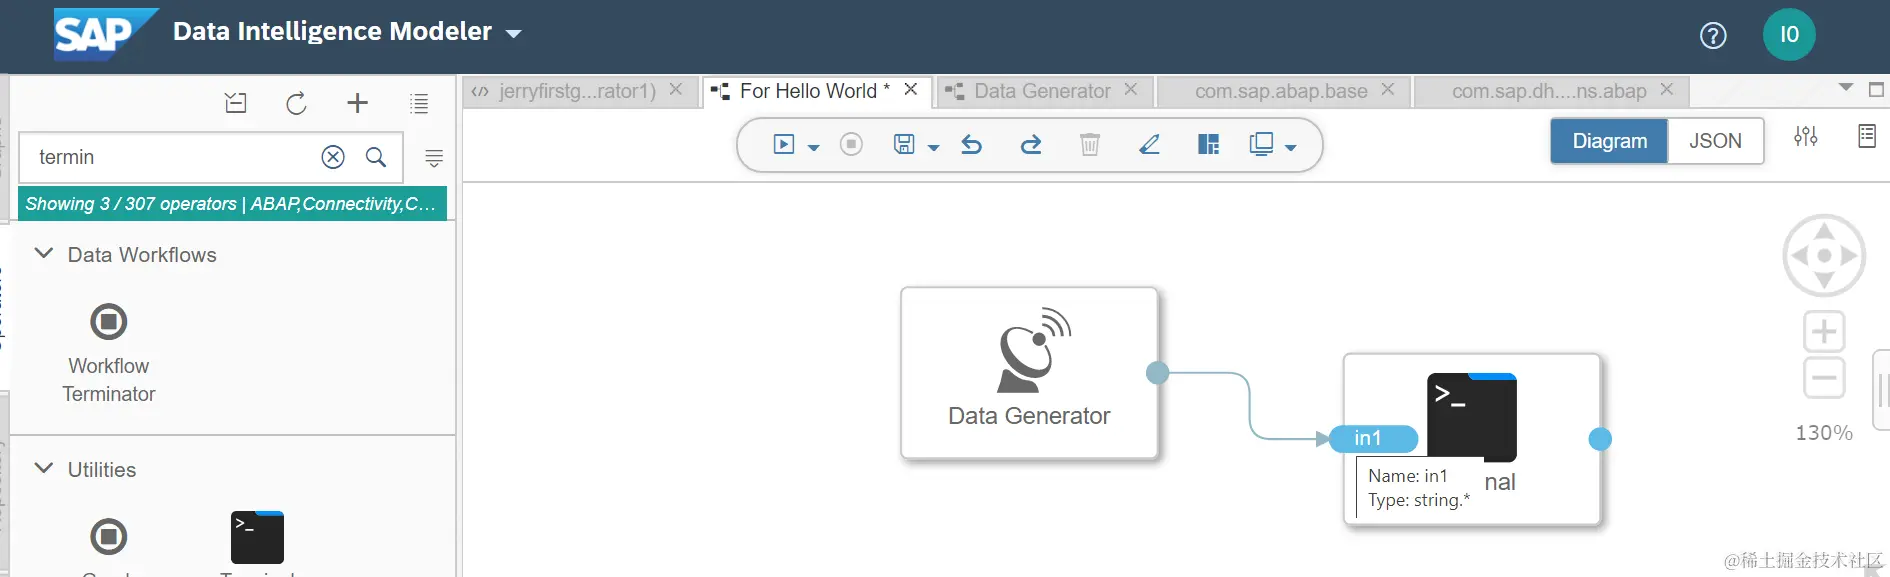
Task: Stop the graph execution
Action: 851,145
